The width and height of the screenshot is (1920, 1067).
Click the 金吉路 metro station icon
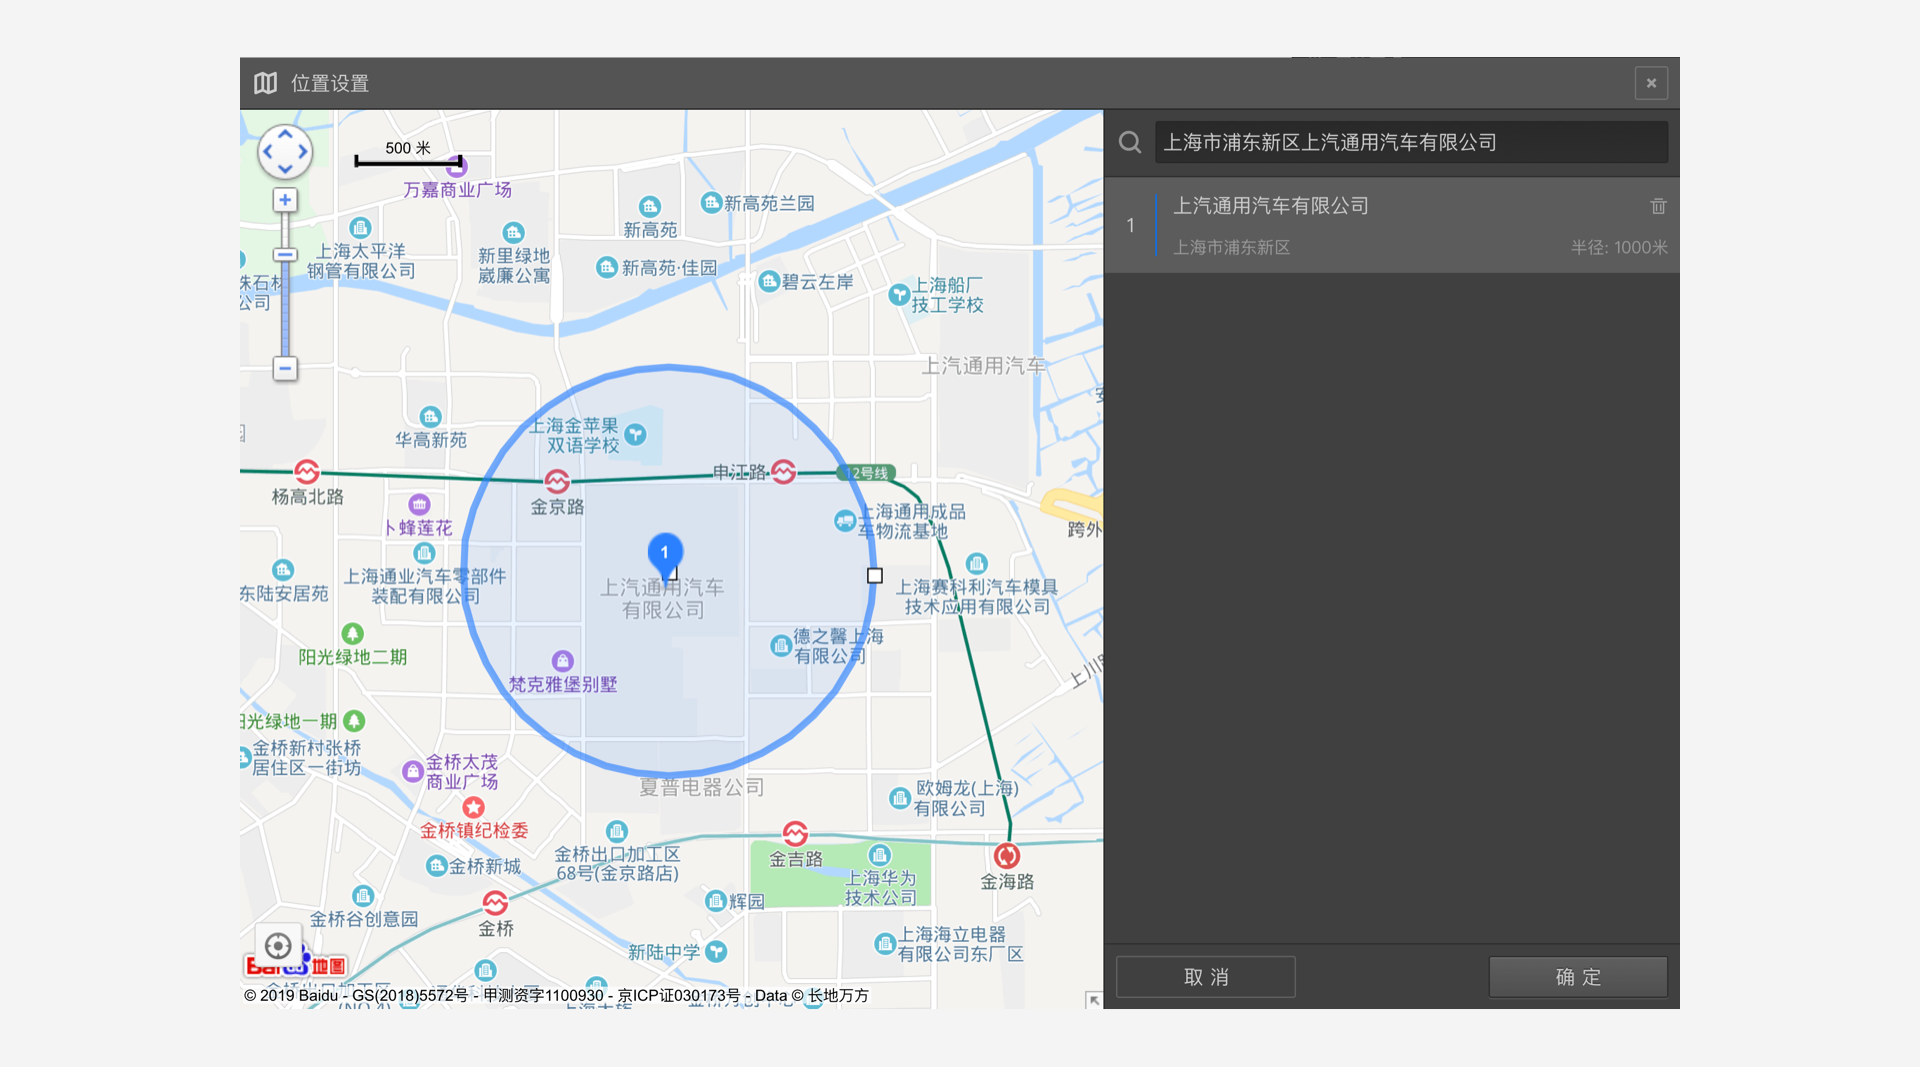coord(795,834)
